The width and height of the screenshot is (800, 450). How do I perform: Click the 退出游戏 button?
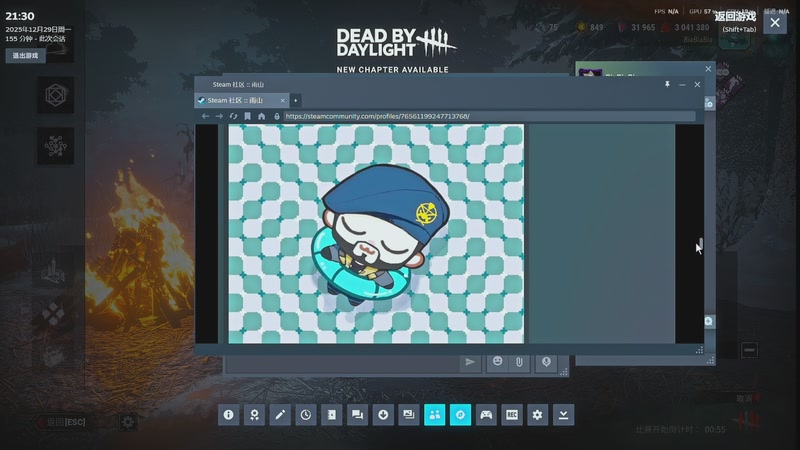click(x=26, y=56)
